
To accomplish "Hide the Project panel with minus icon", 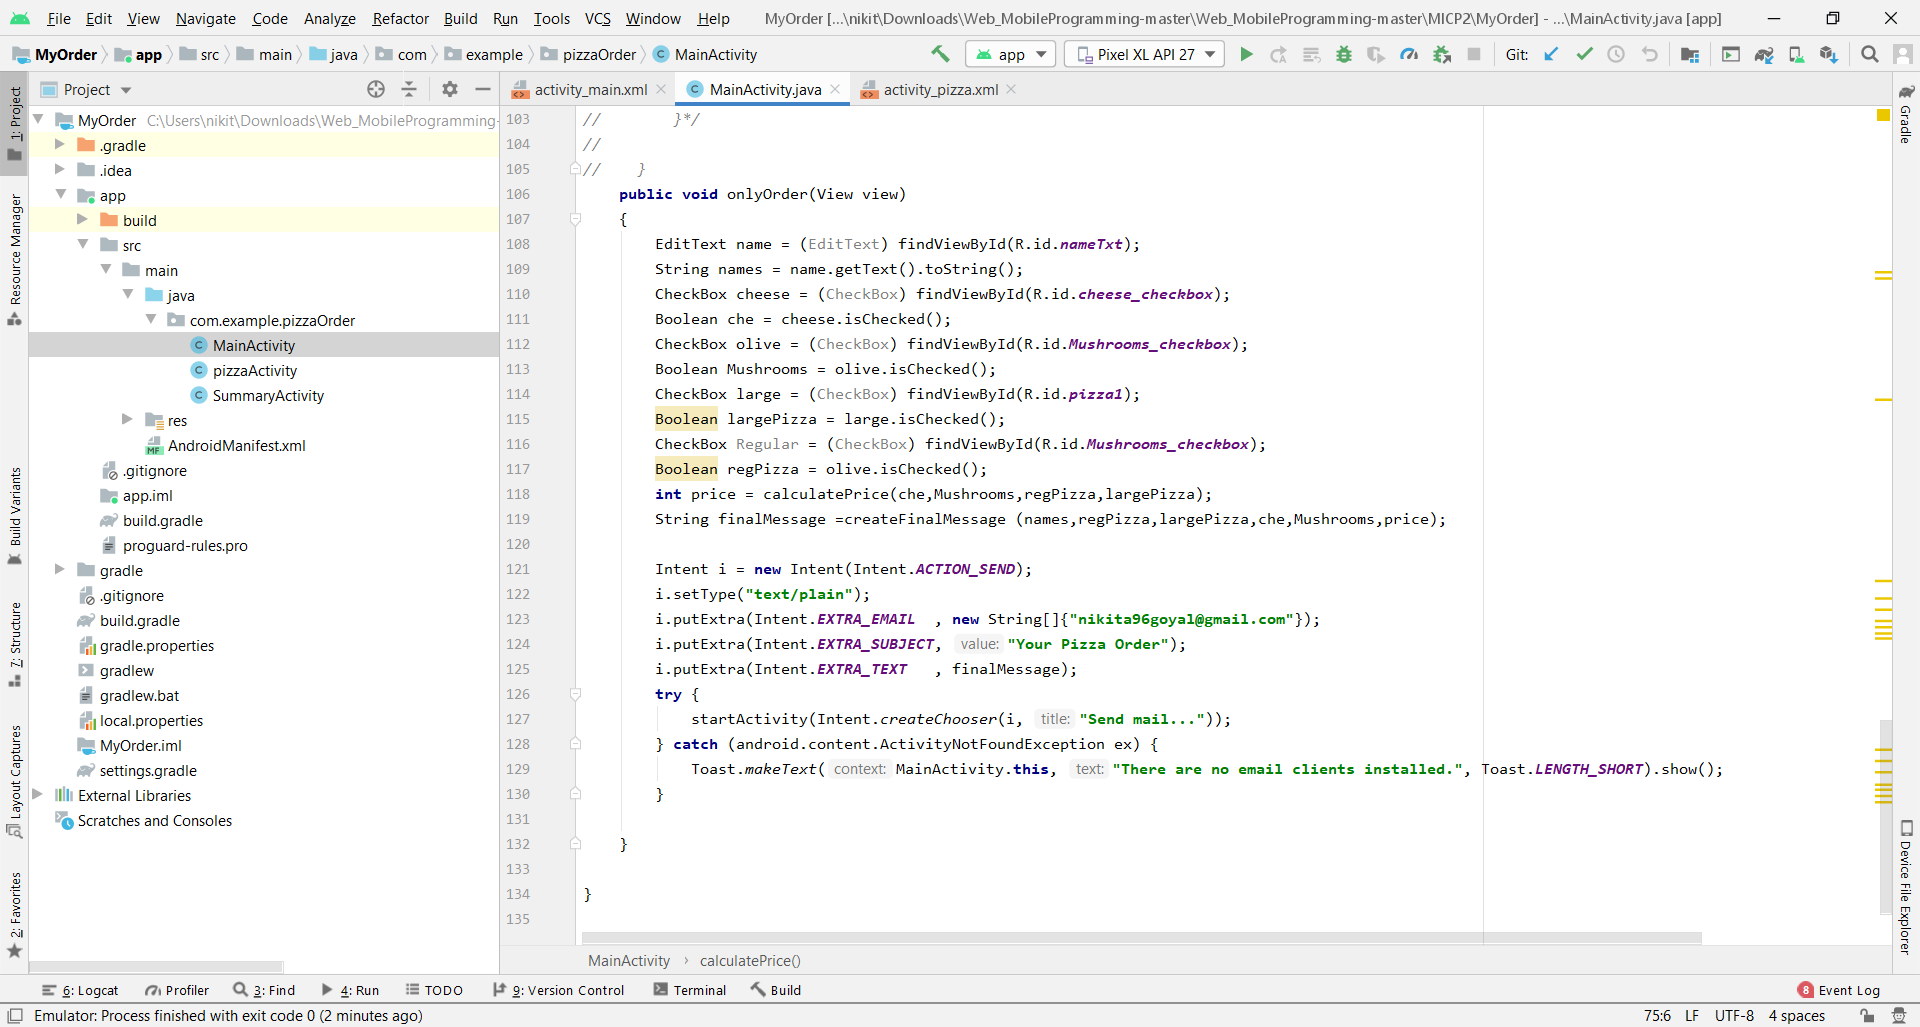I will pos(483,89).
